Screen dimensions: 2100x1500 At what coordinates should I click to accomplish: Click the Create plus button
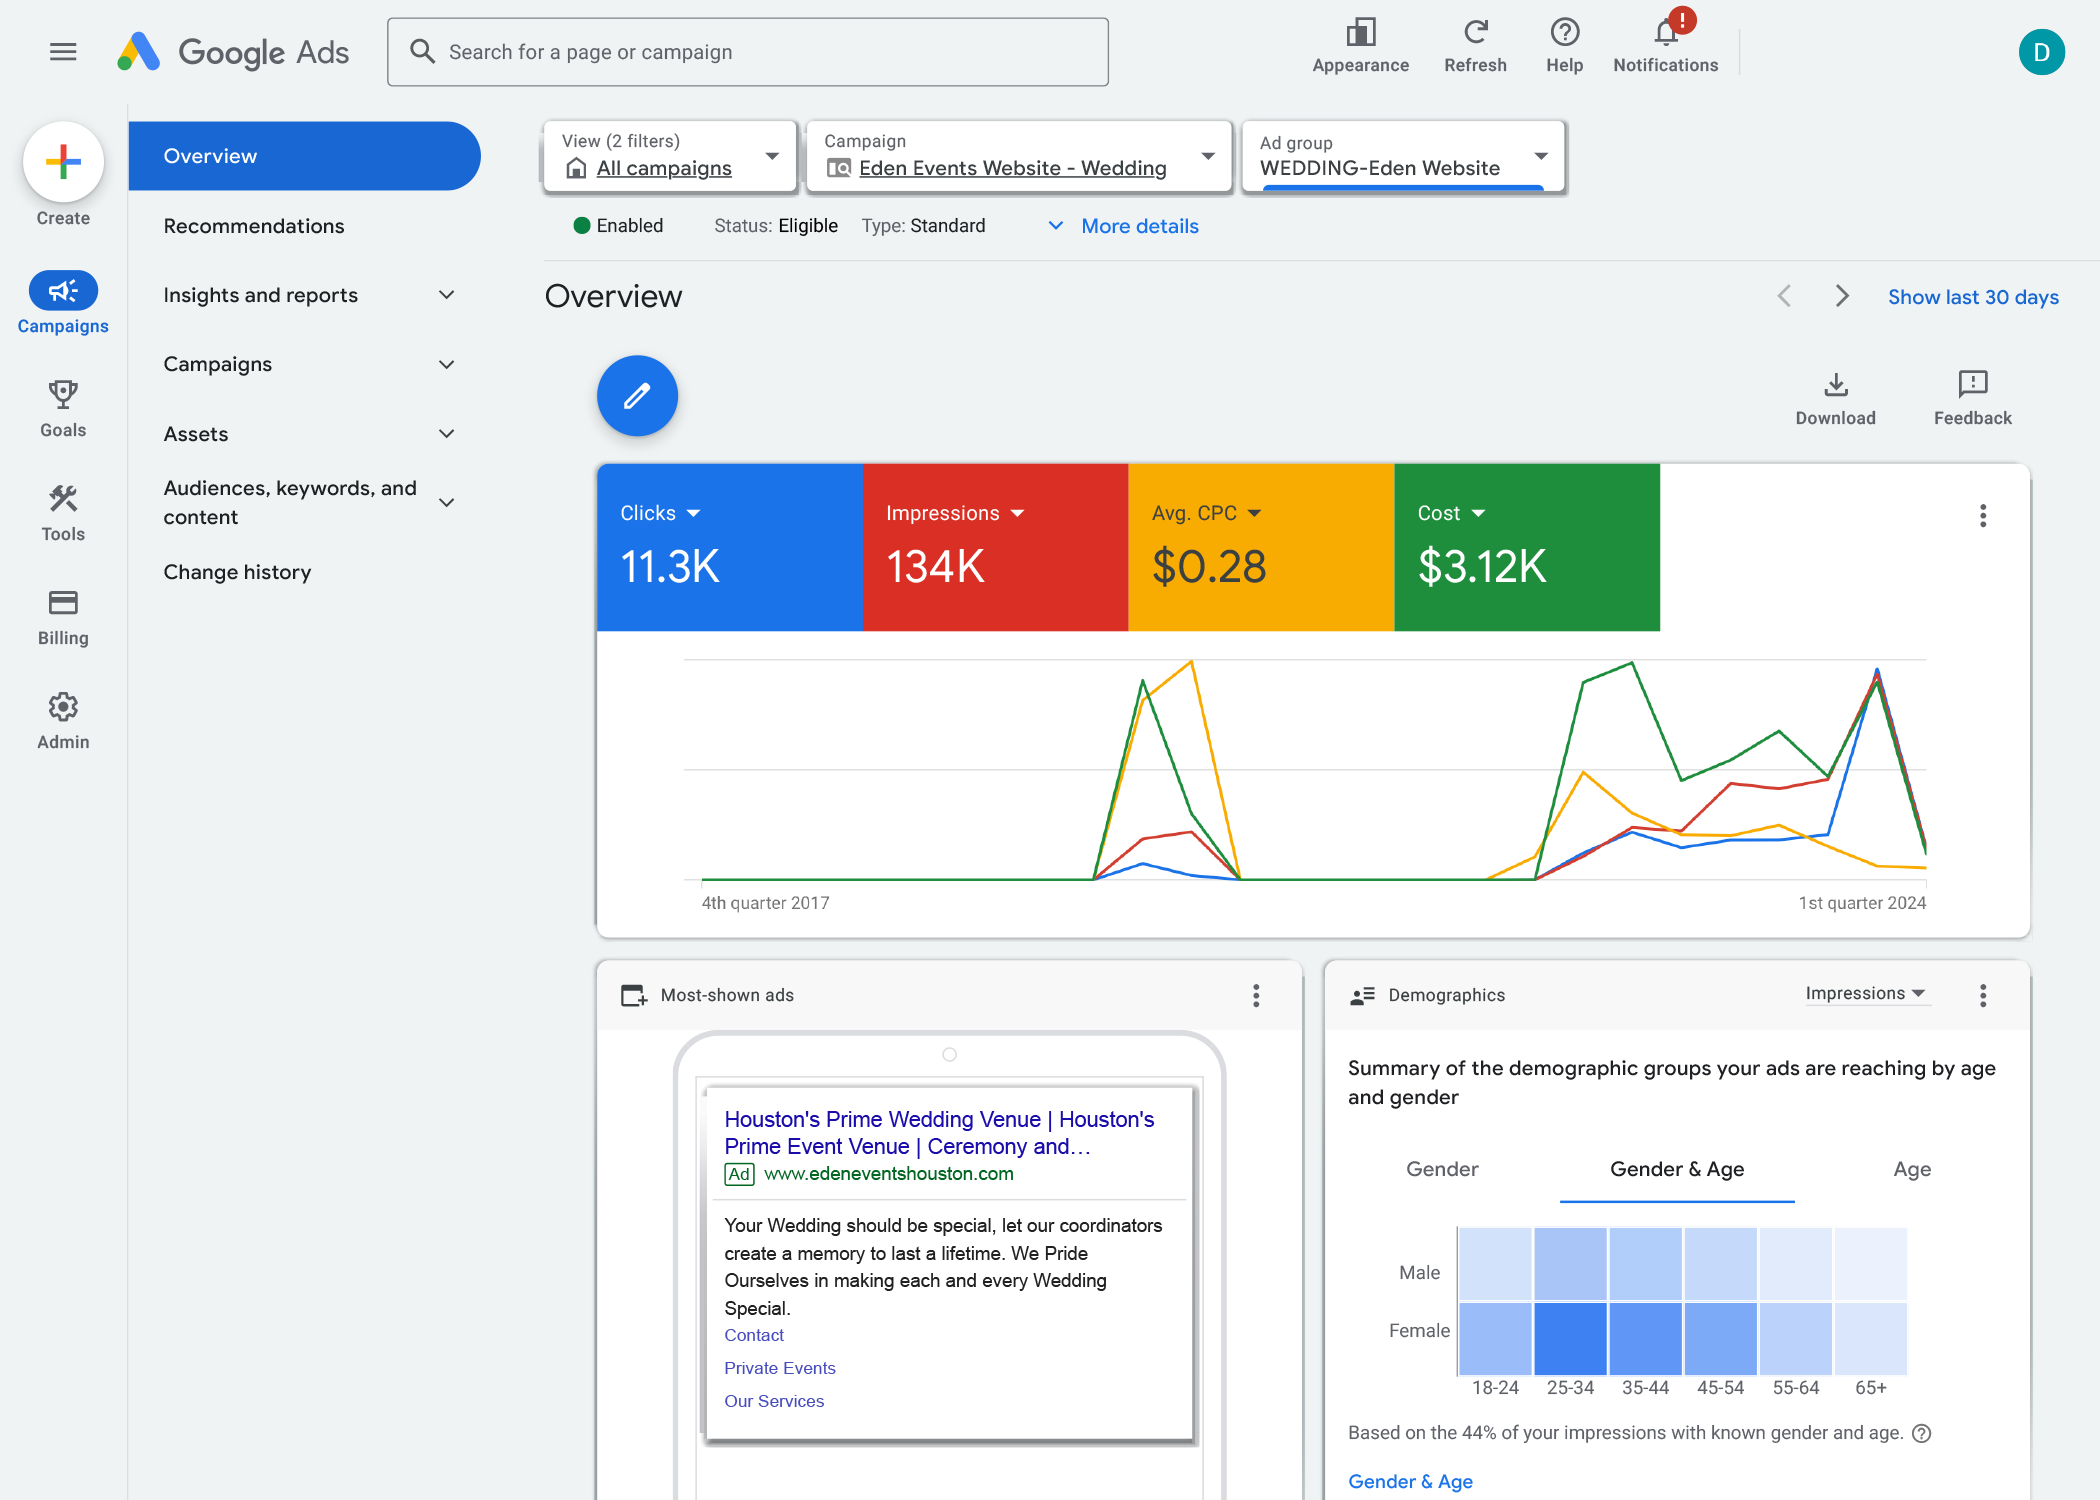click(63, 162)
